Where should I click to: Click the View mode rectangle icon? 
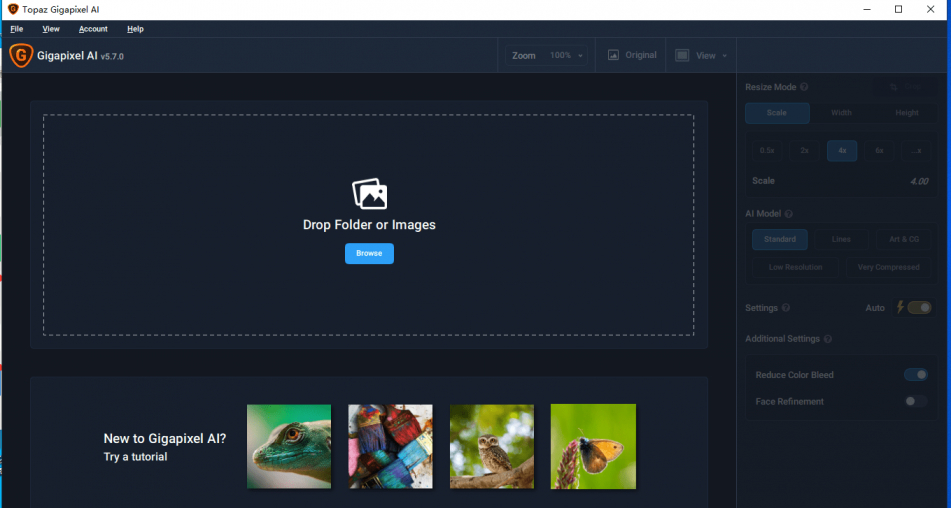point(682,55)
